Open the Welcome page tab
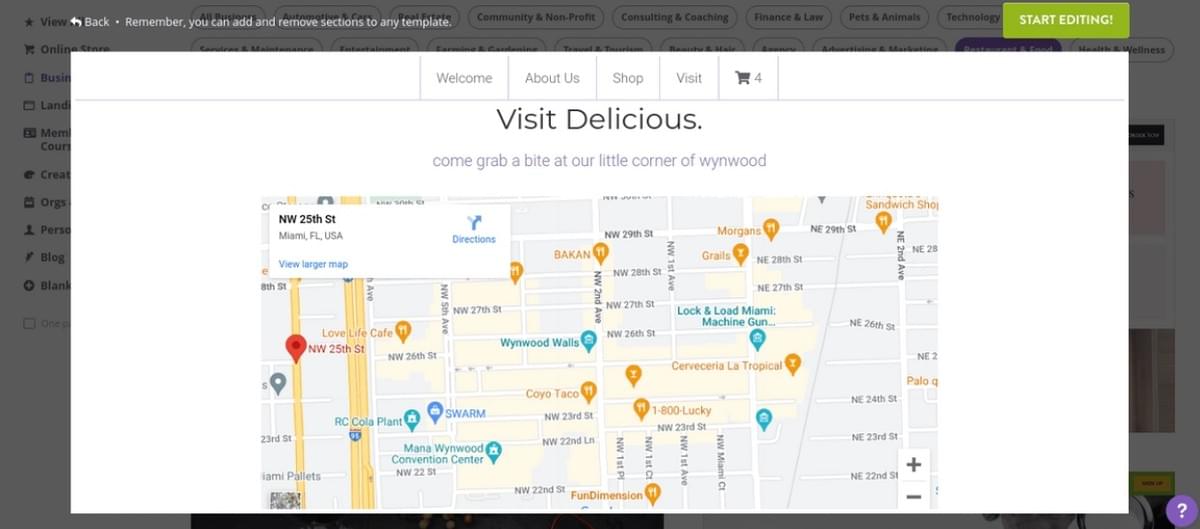The image size is (1200, 529). 464,78
